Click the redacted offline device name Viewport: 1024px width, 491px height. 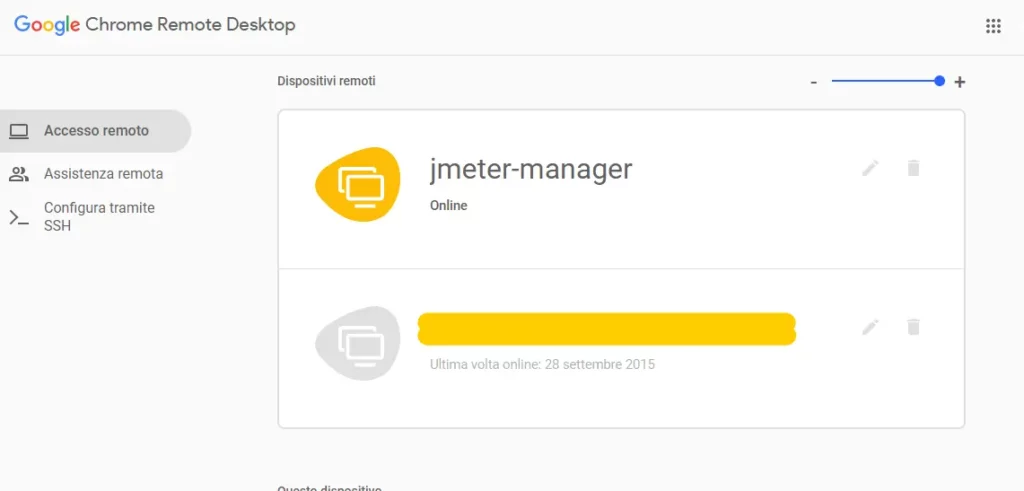[x=607, y=329]
